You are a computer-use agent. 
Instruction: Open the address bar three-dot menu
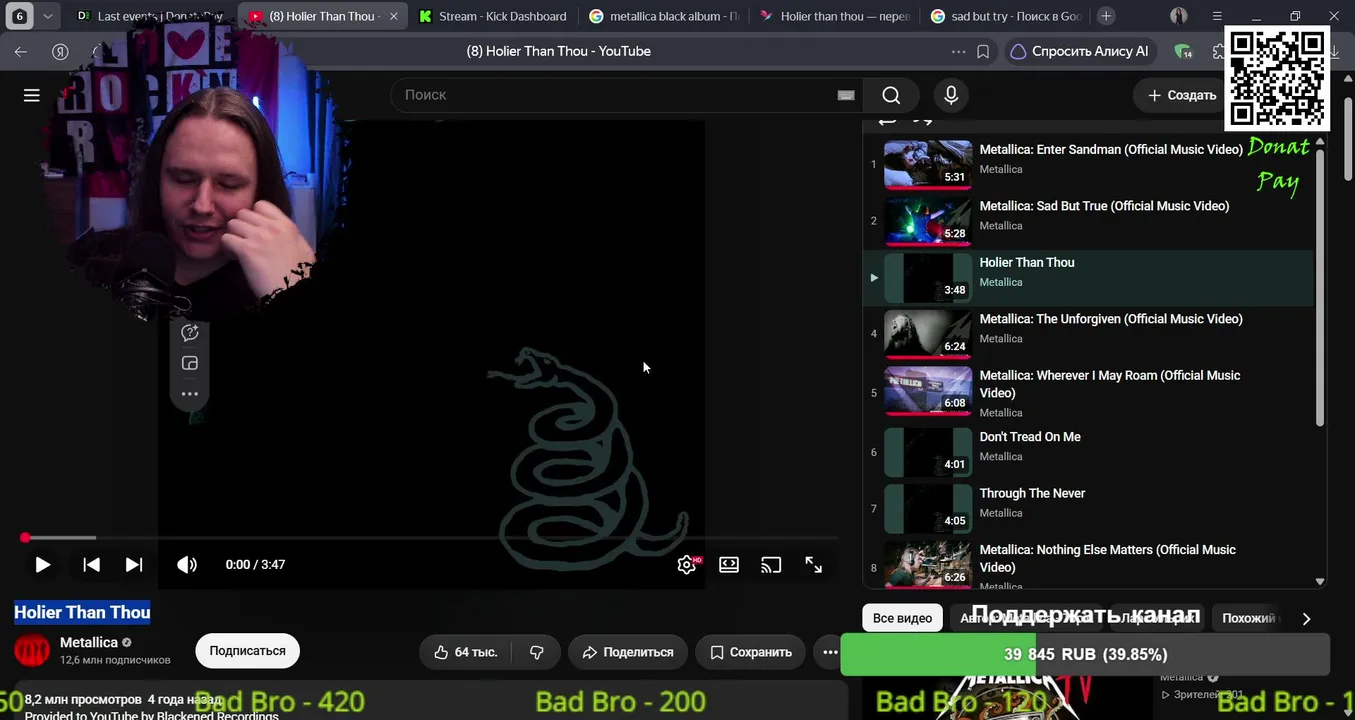(x=959, y=52)
